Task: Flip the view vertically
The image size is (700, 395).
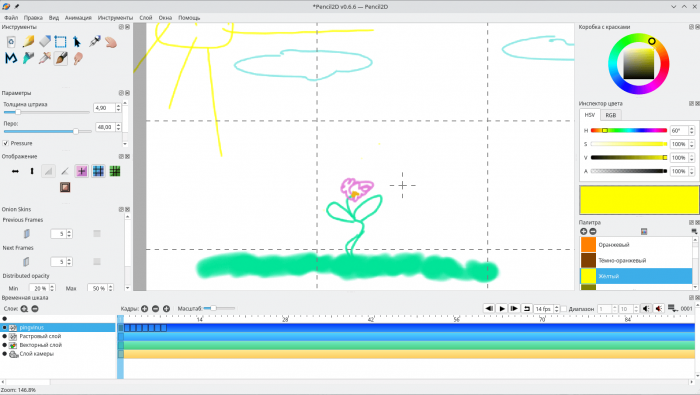Action: 32,171
